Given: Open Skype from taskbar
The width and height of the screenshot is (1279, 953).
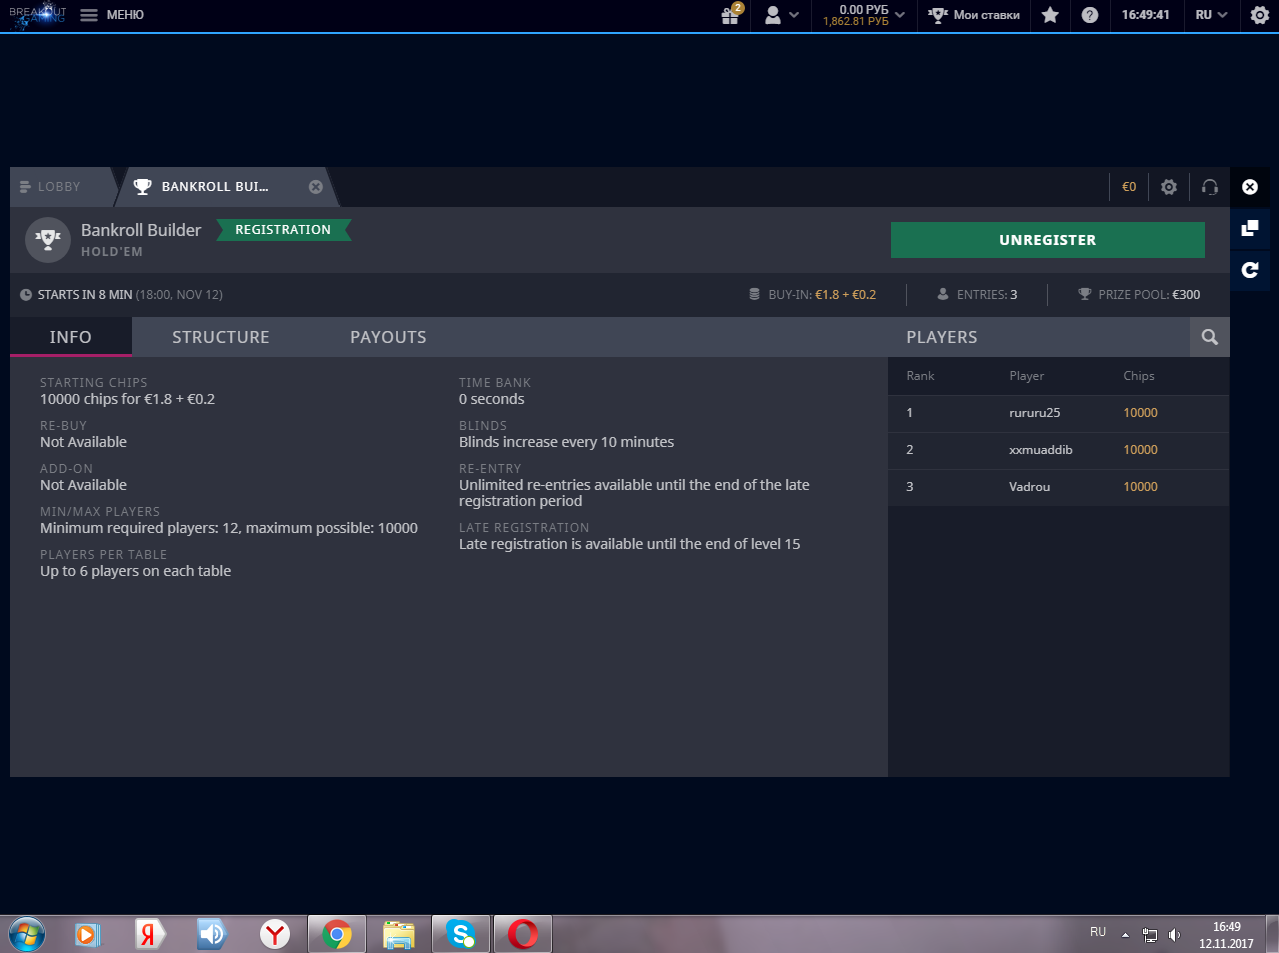Looking at the screenshot, I should [461, 934].
